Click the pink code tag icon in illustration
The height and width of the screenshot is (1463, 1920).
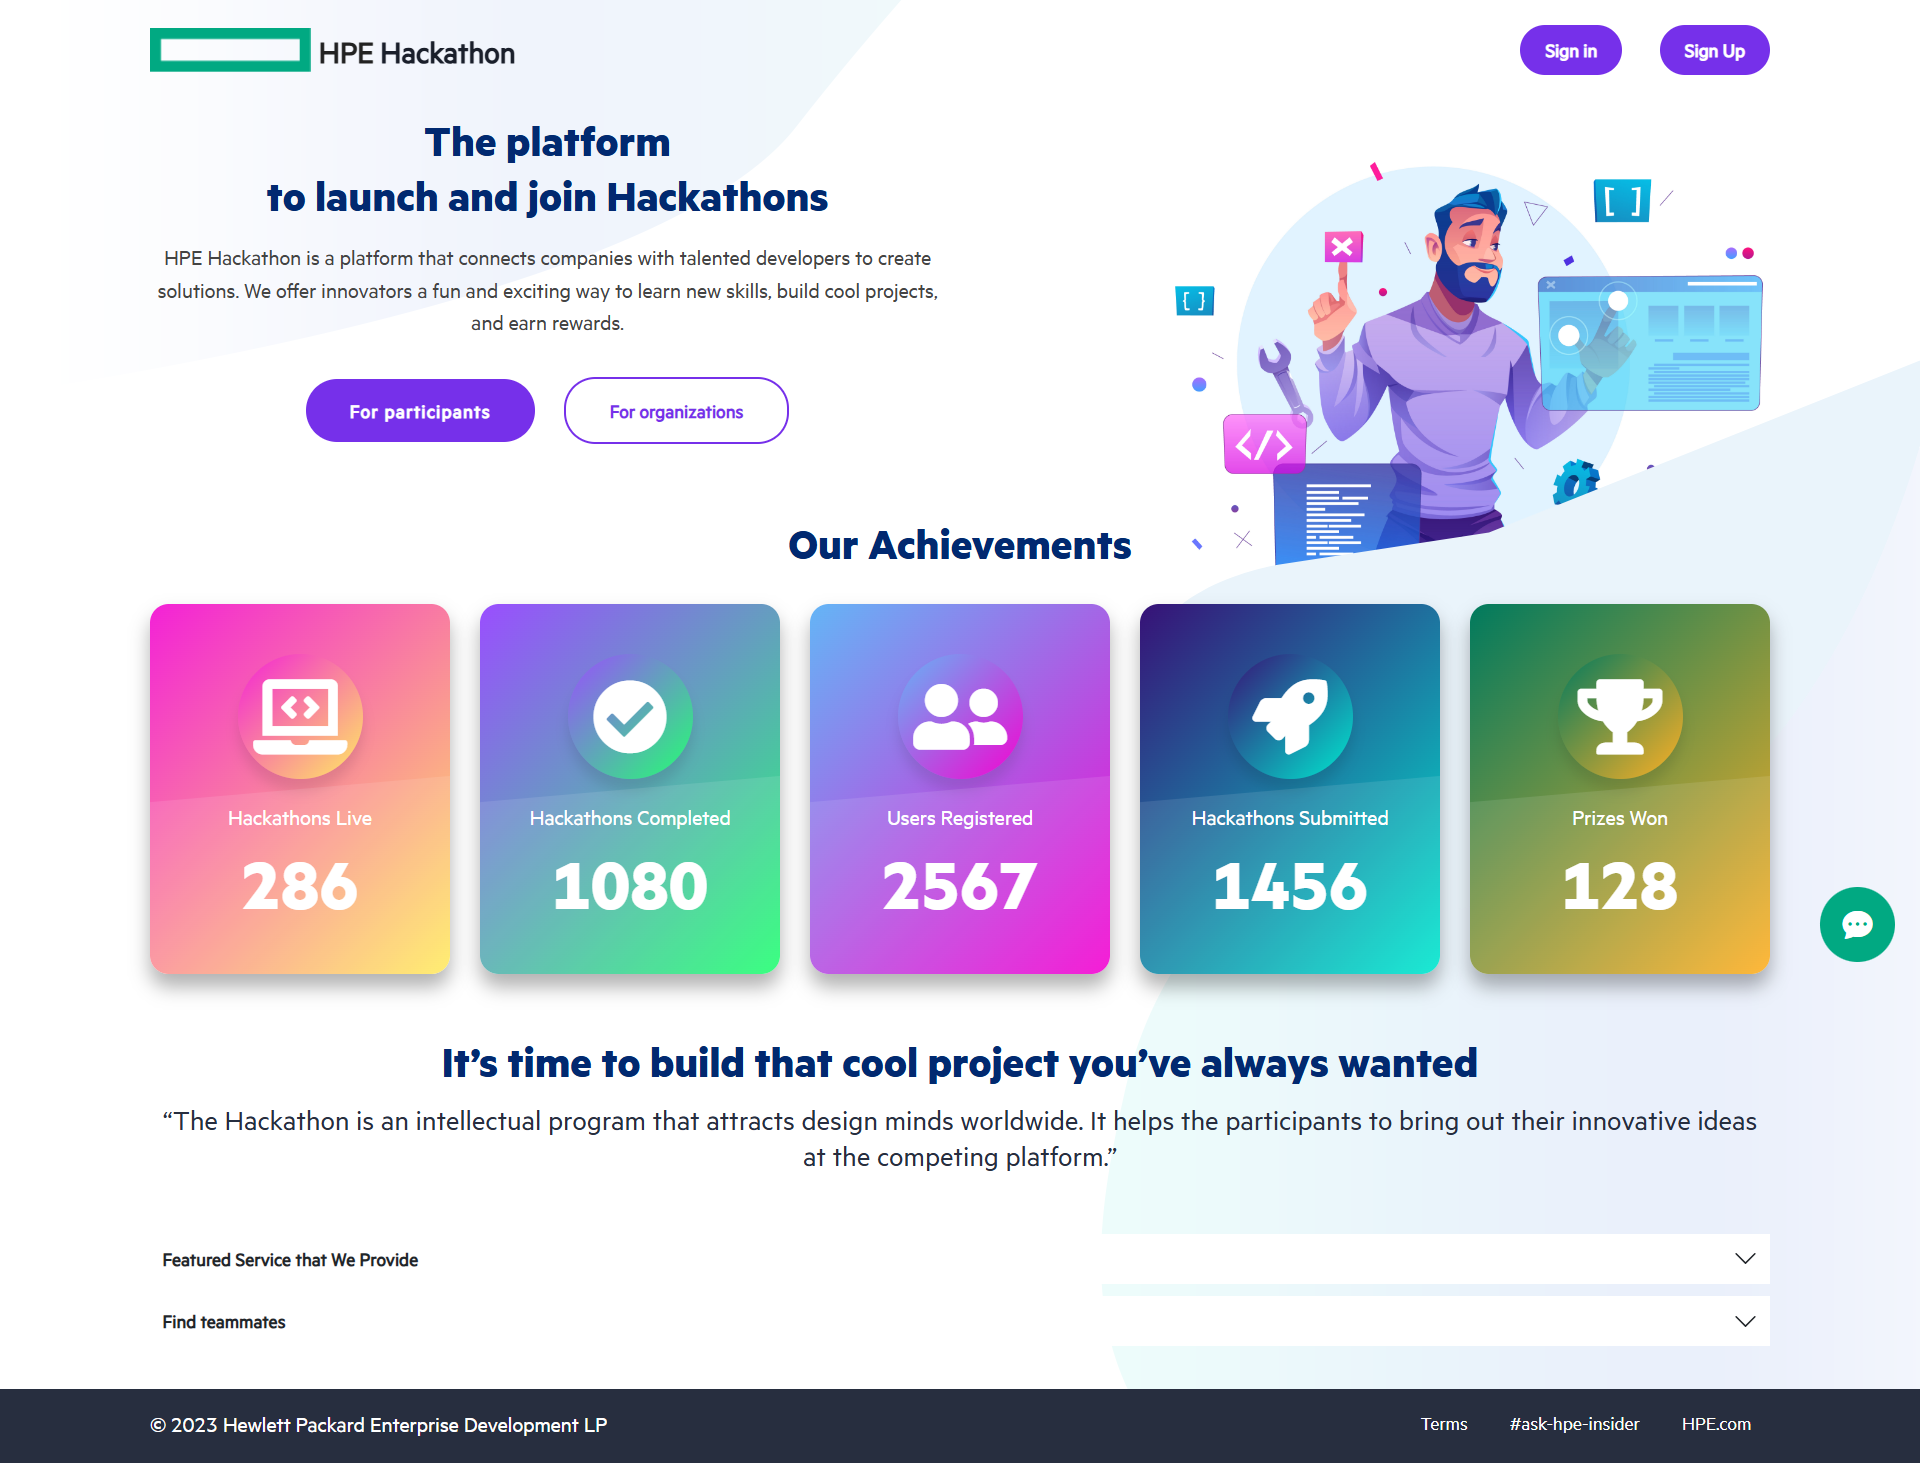[x=1264, y=444]
